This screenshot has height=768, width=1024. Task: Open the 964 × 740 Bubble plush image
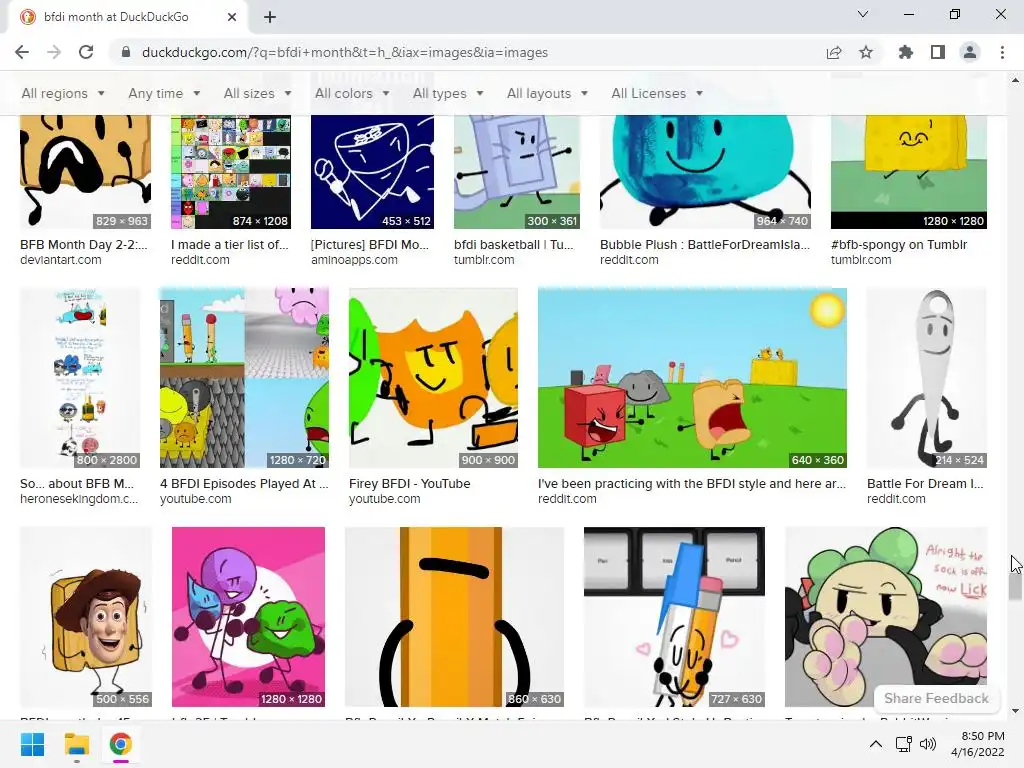point(705,172)
